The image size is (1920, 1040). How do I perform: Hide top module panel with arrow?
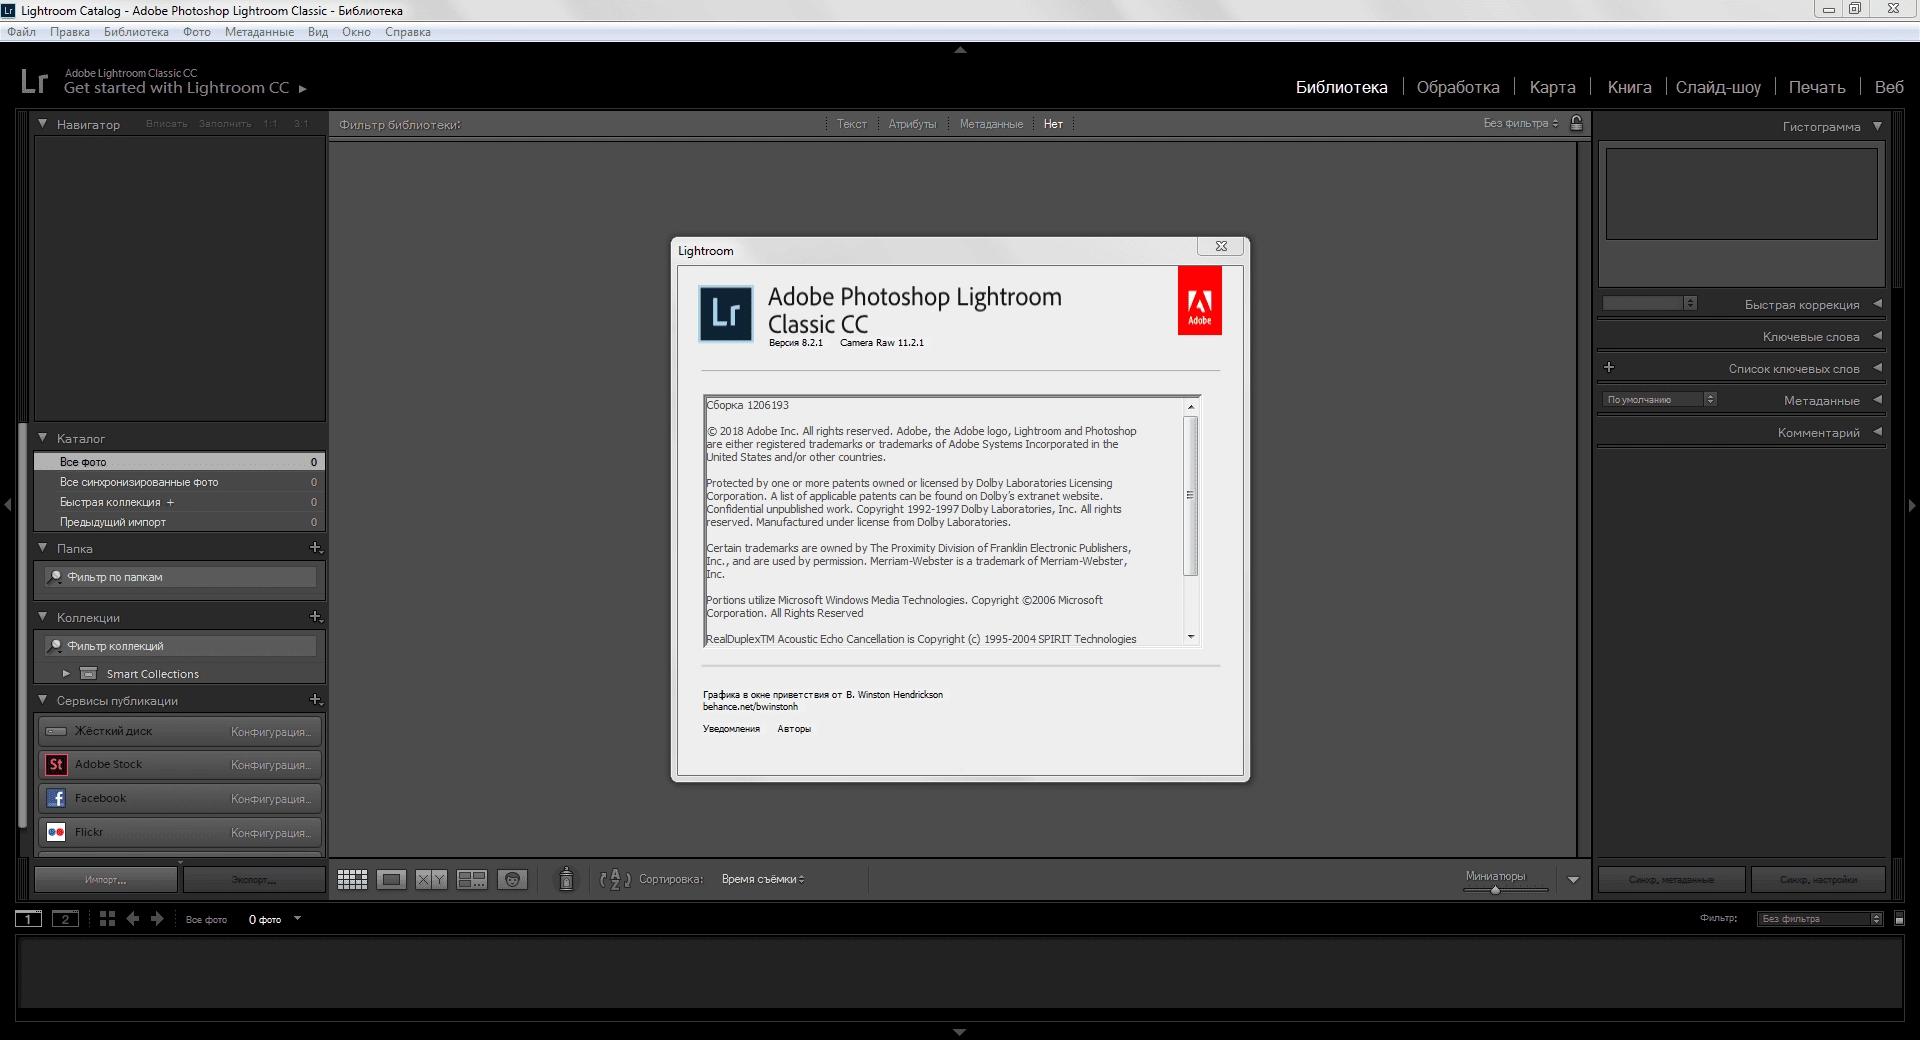coord(960,49)
